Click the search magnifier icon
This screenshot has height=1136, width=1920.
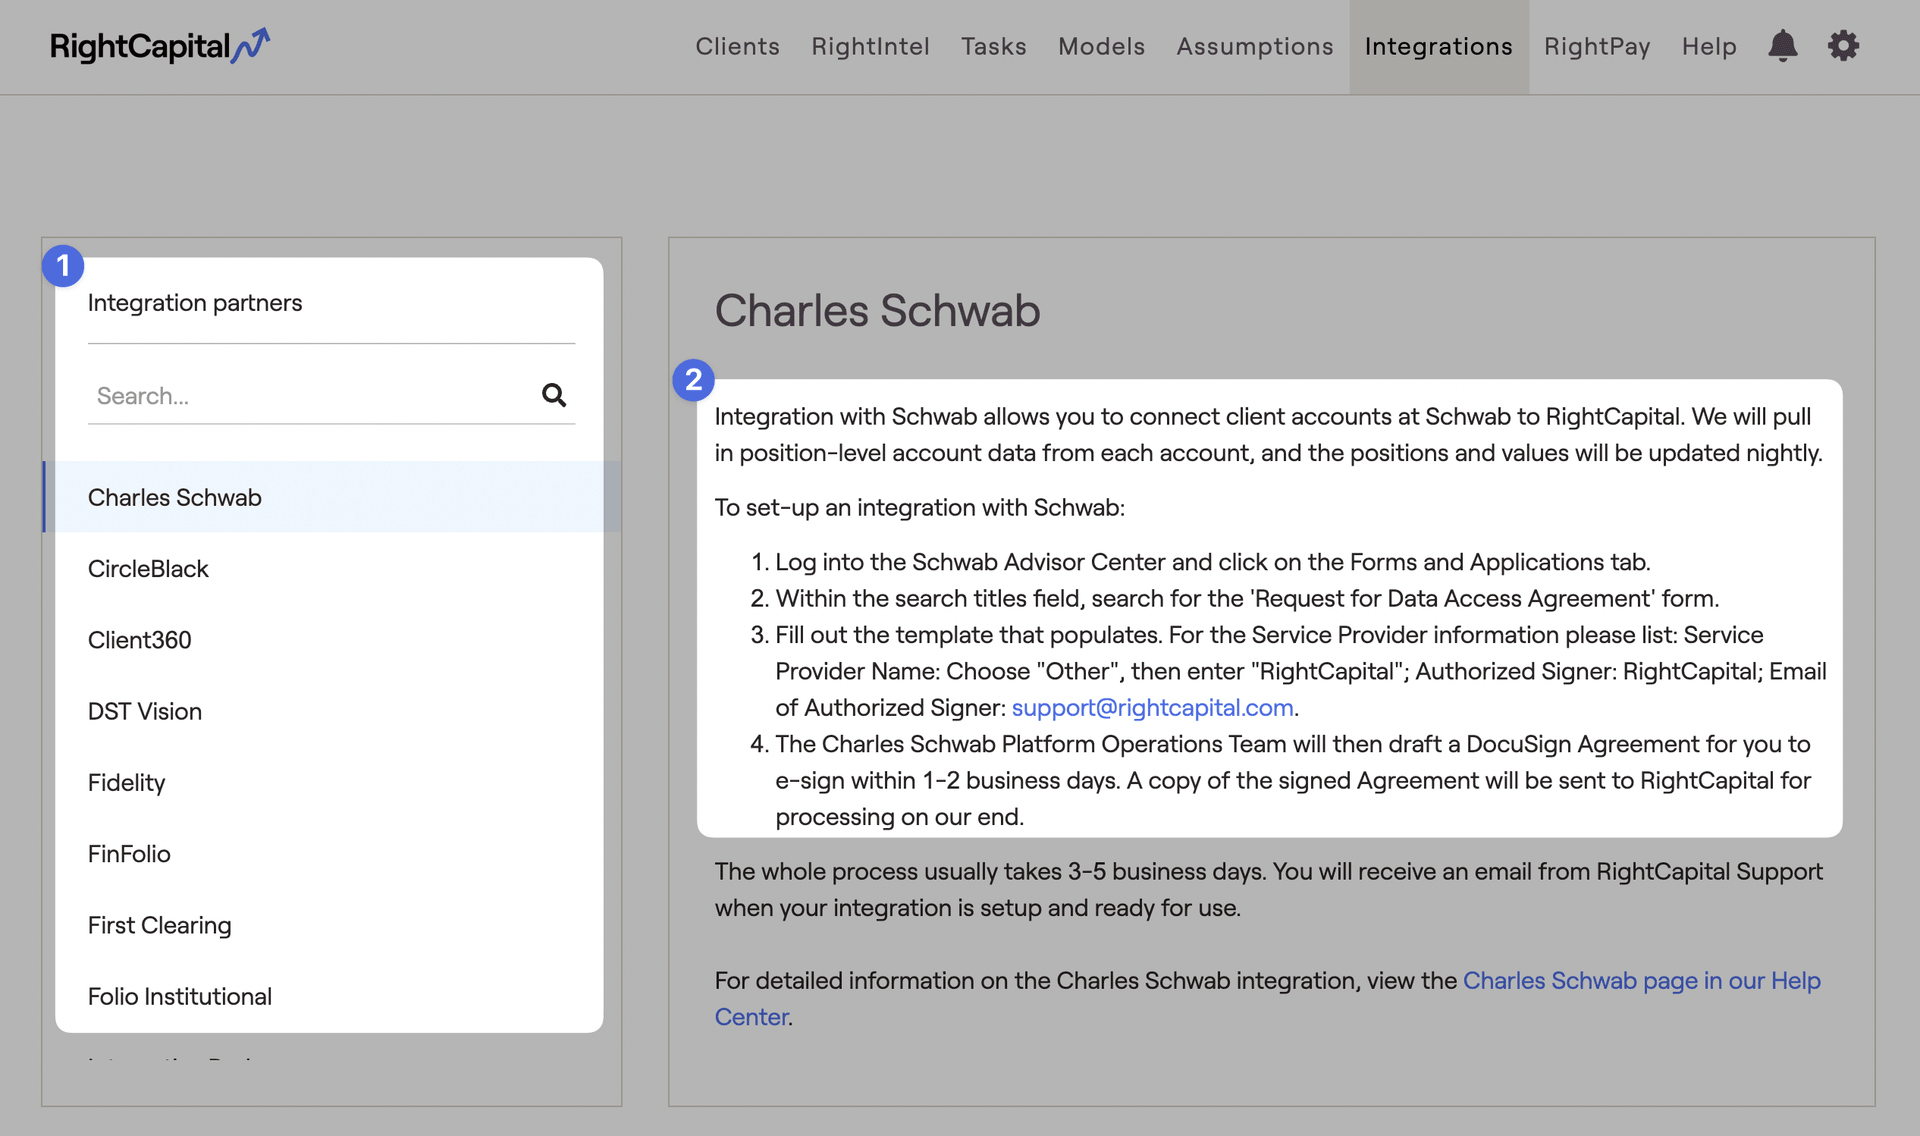(554, 395)
